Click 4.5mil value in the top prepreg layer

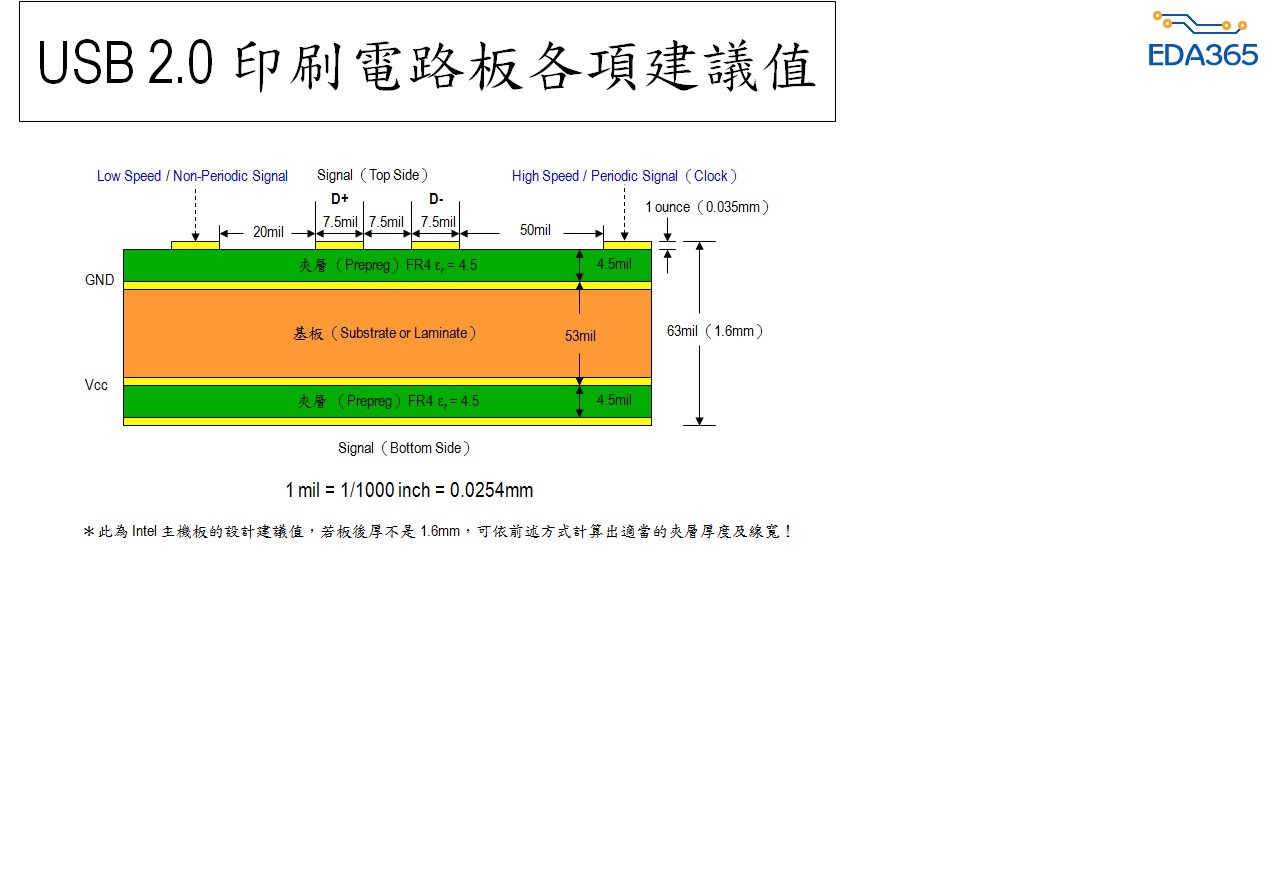coord(614,264)
